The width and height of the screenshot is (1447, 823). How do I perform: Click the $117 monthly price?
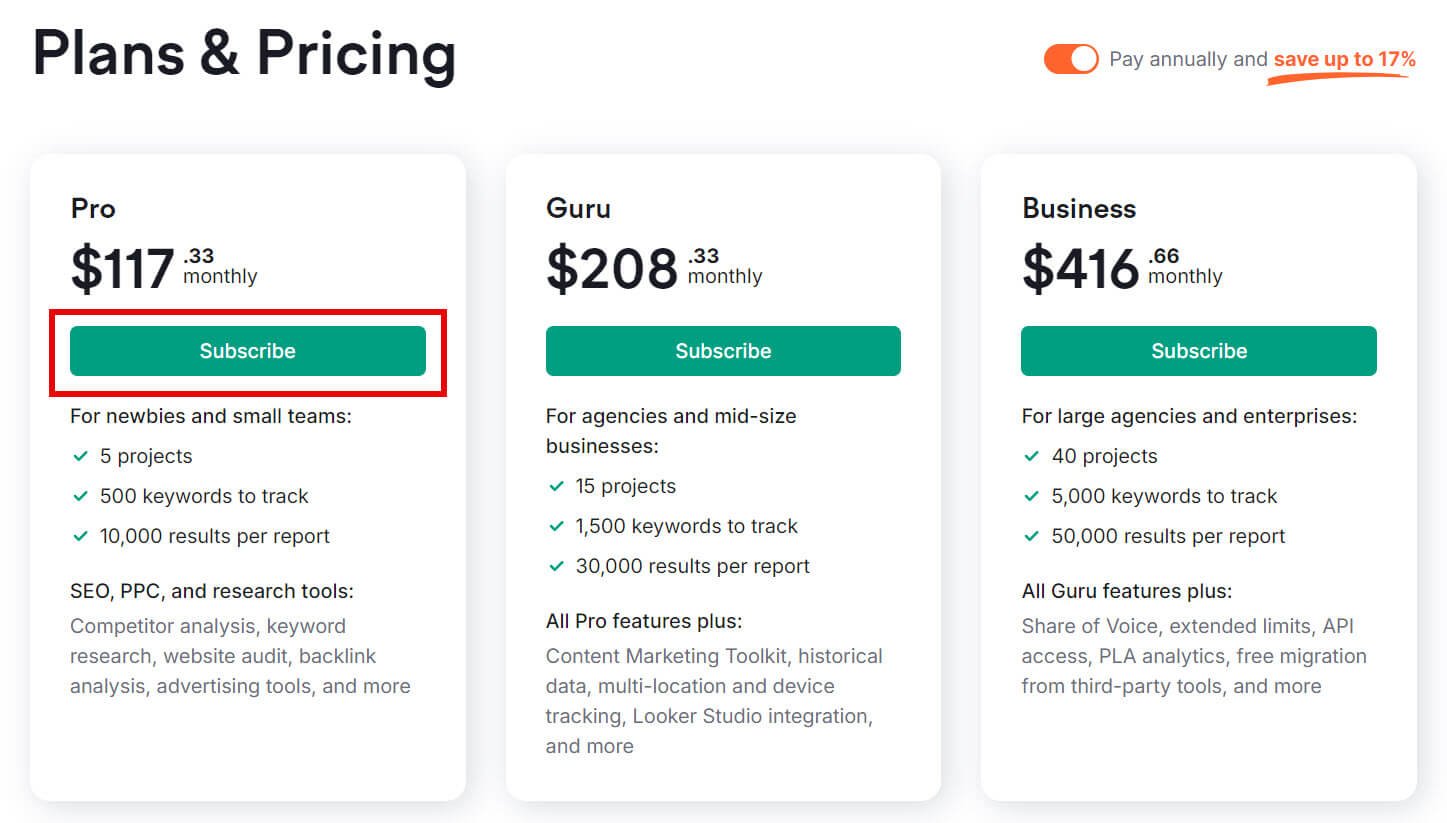(x=123, y=269)
